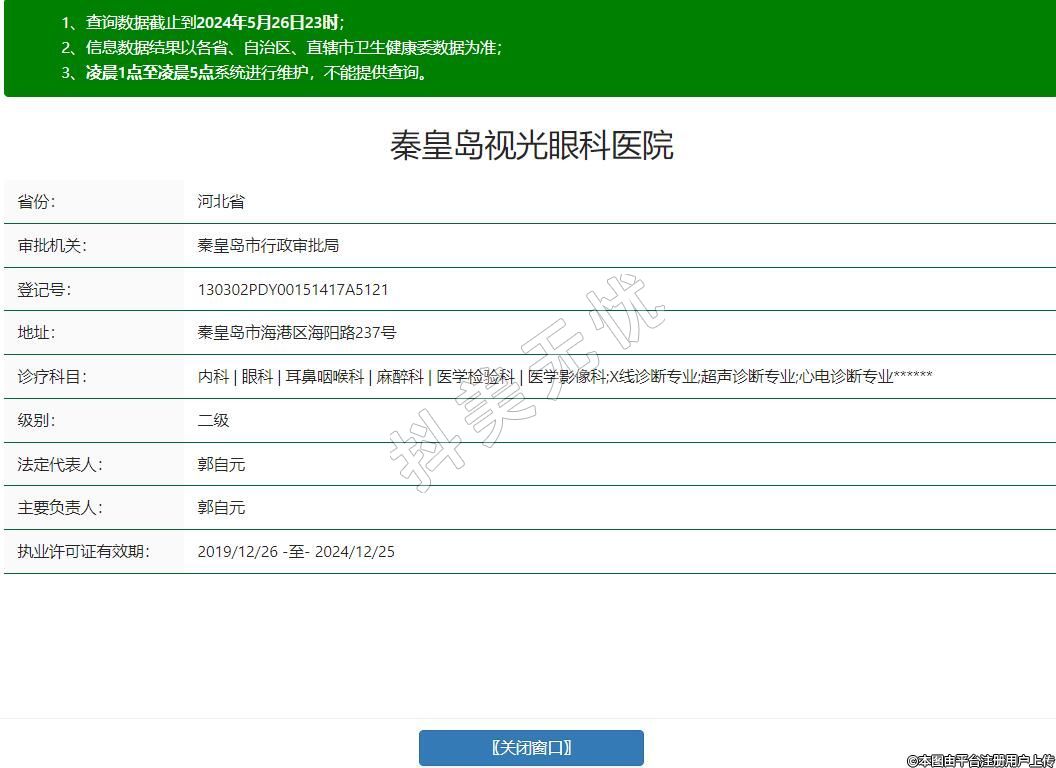The height and width of the screenshot is (768, 1056).
Task: Select the 法定代表人 row label
Action: pyautogui.click(x=60, y=464)
